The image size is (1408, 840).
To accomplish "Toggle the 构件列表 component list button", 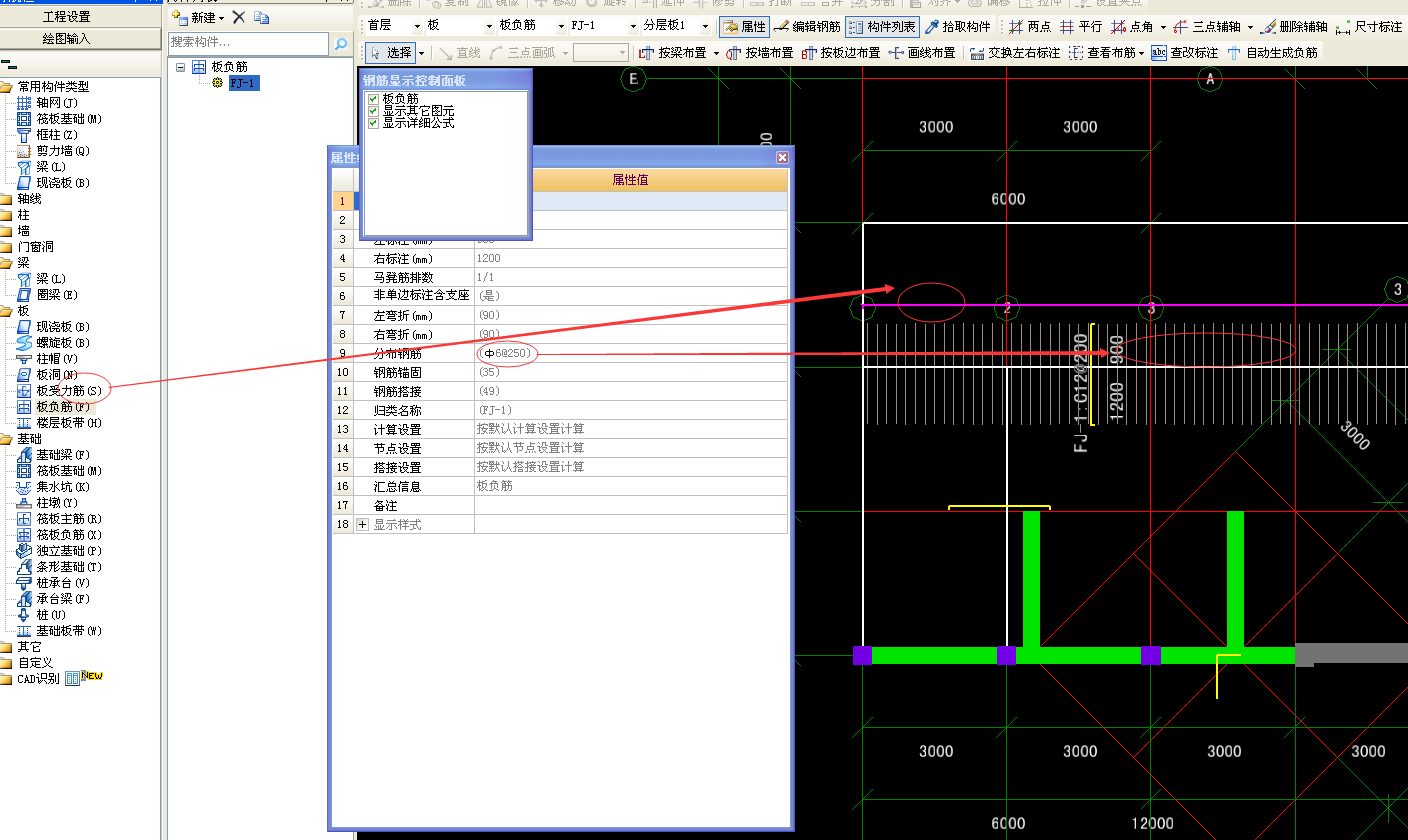I will point(882,27).
